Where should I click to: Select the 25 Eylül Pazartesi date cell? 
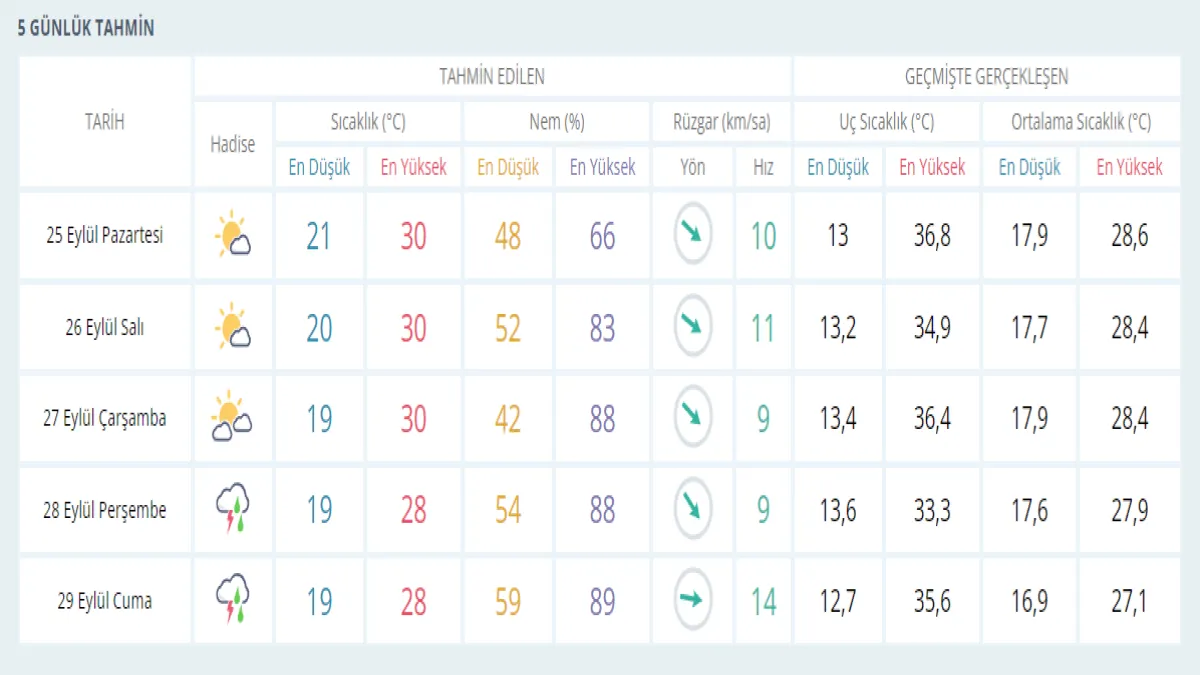[x=105, y=237]
